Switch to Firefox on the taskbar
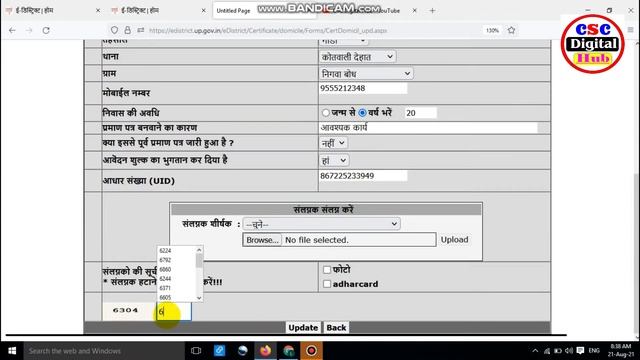 (265, 351)
